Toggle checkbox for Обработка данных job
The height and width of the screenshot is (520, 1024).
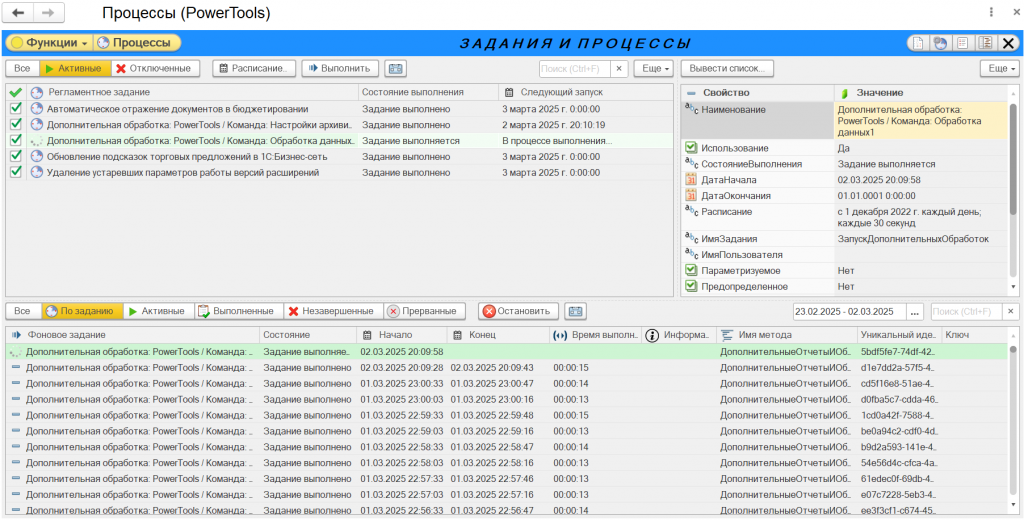point(16,140)
